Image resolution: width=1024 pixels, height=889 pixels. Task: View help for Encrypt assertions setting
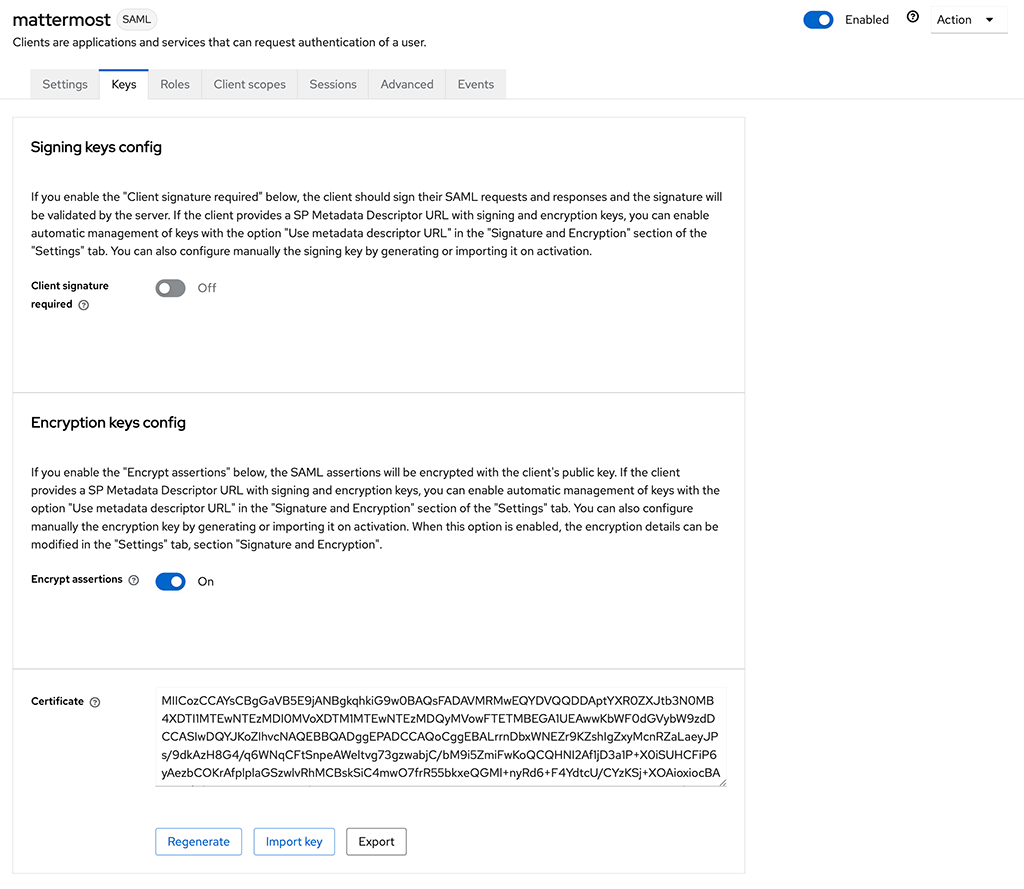click(x=136, y=580)
